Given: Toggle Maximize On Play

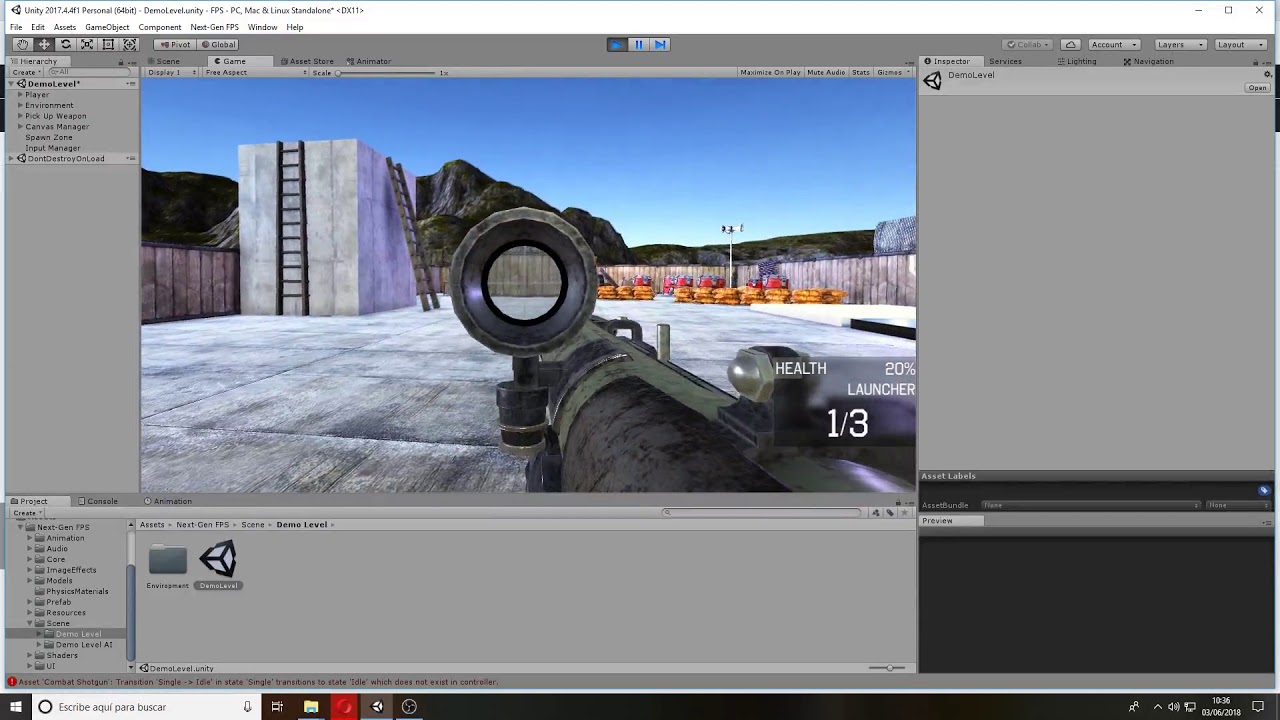Looking at the screenshot, I should point(770,72).
